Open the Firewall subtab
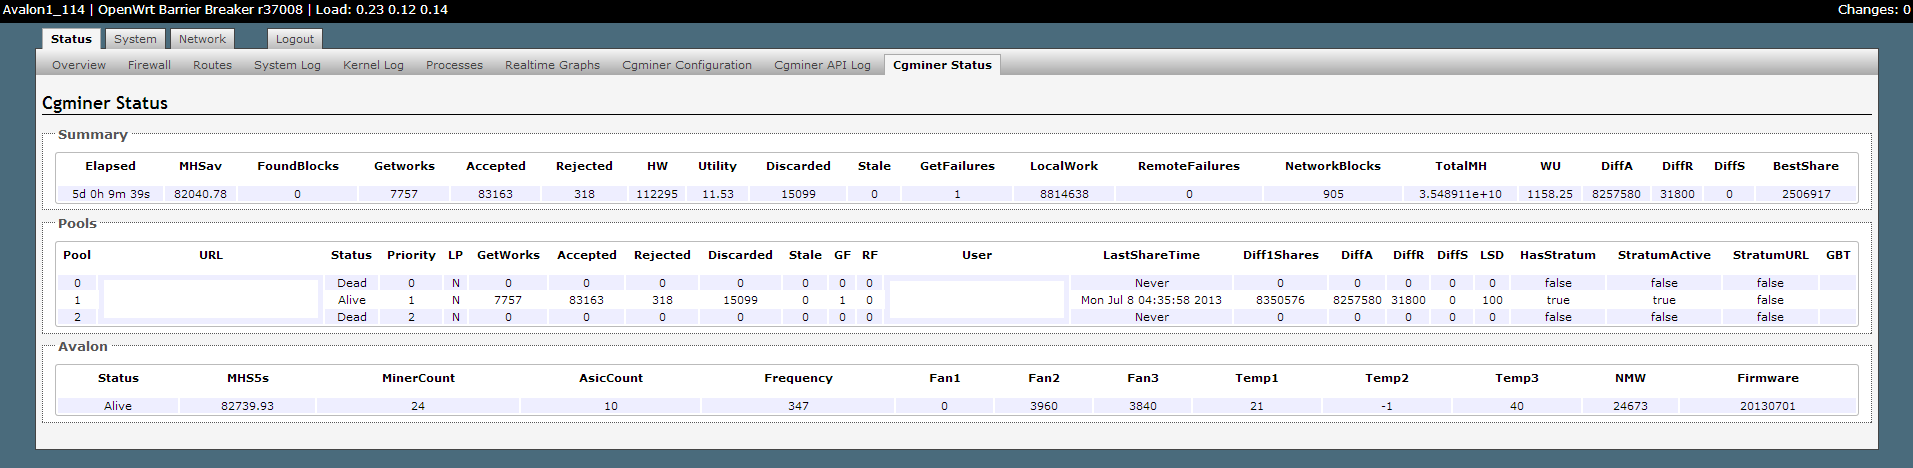 tap(149, 65)
